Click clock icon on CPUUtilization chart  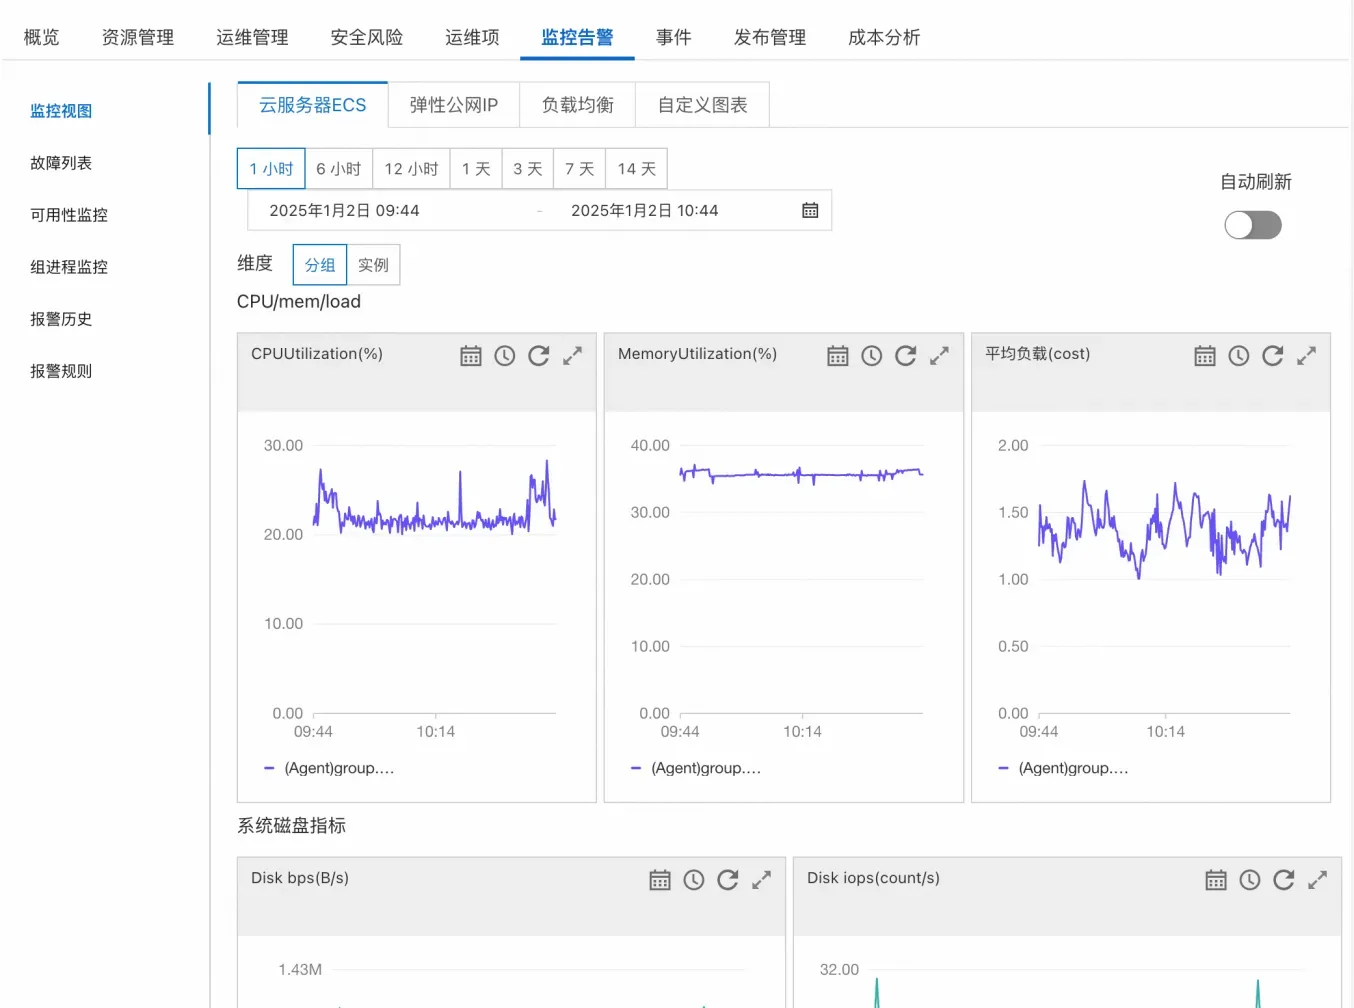click(x=505, y=356)
